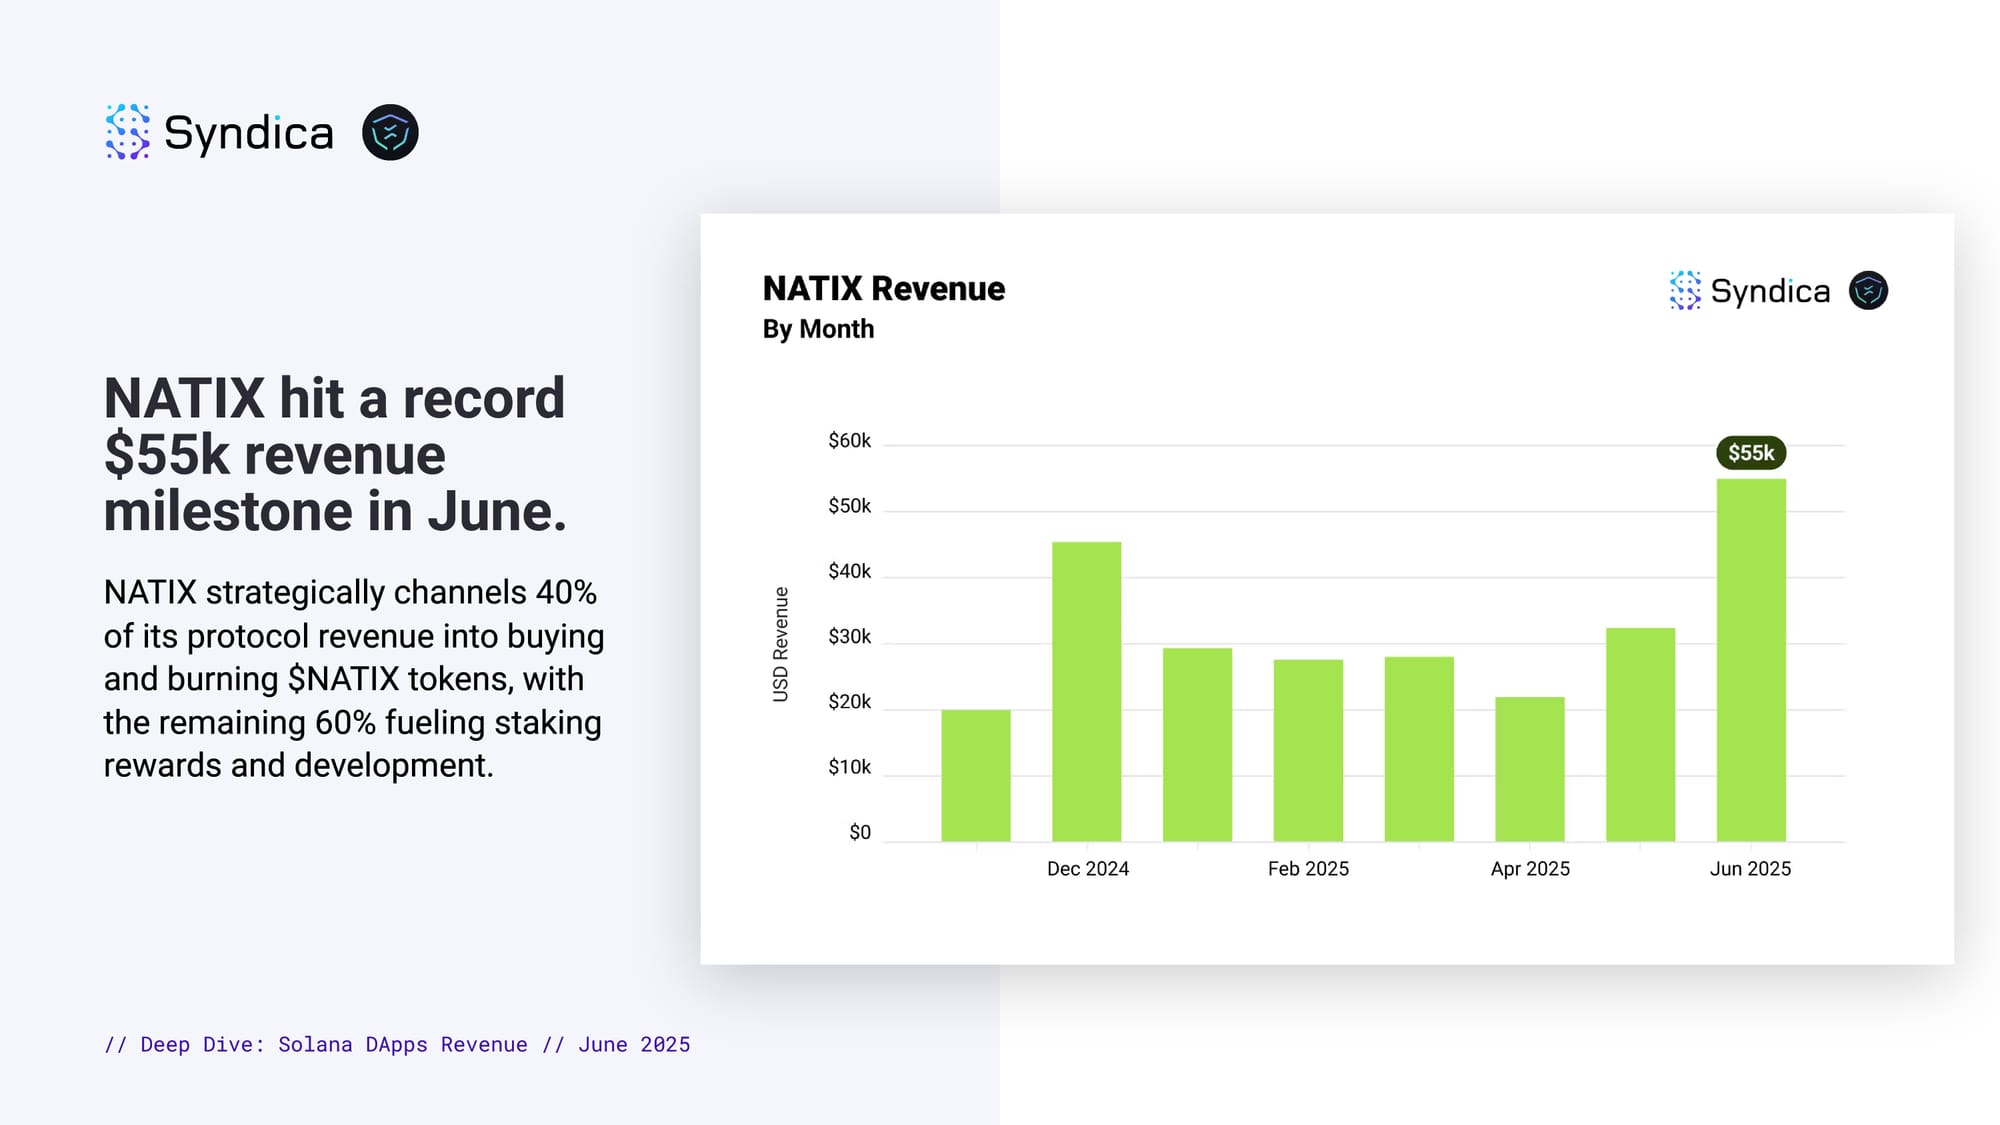The height and width of the screenshot is (1125, 2000).
Task: Click the $55k label badge
Action: [1751, 453]
